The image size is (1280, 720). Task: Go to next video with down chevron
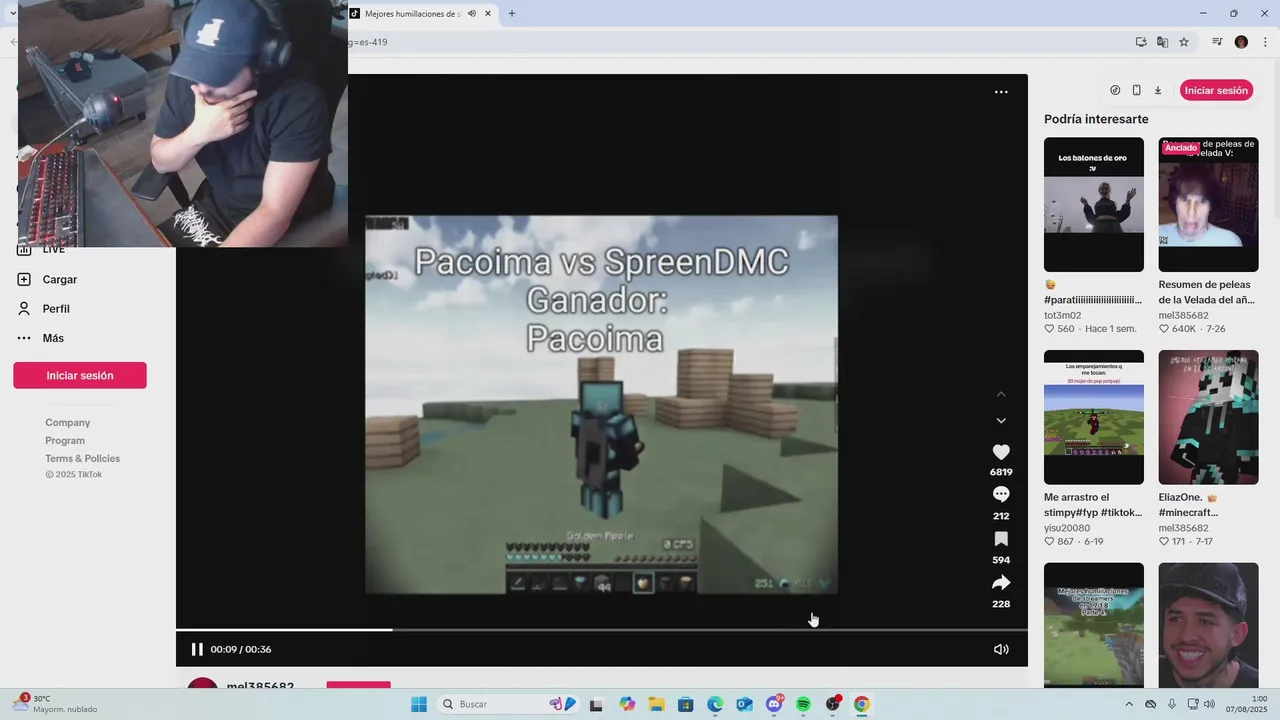click(x=1001, y=421)
